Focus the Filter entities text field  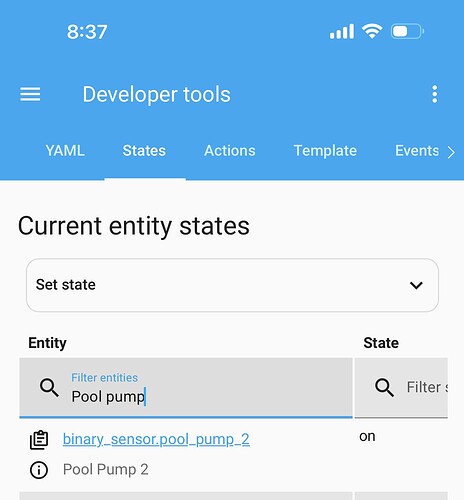pos(186,387)
